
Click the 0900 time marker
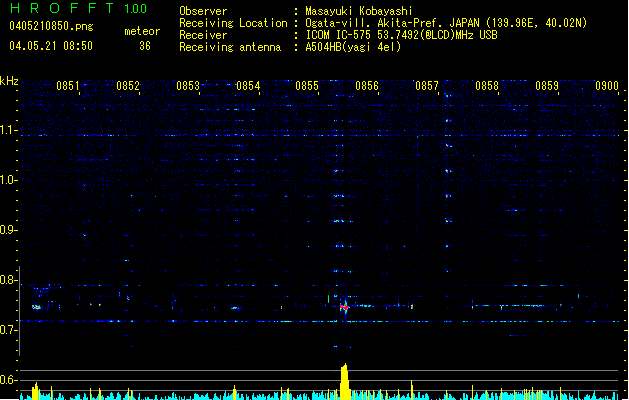(607, 86)
